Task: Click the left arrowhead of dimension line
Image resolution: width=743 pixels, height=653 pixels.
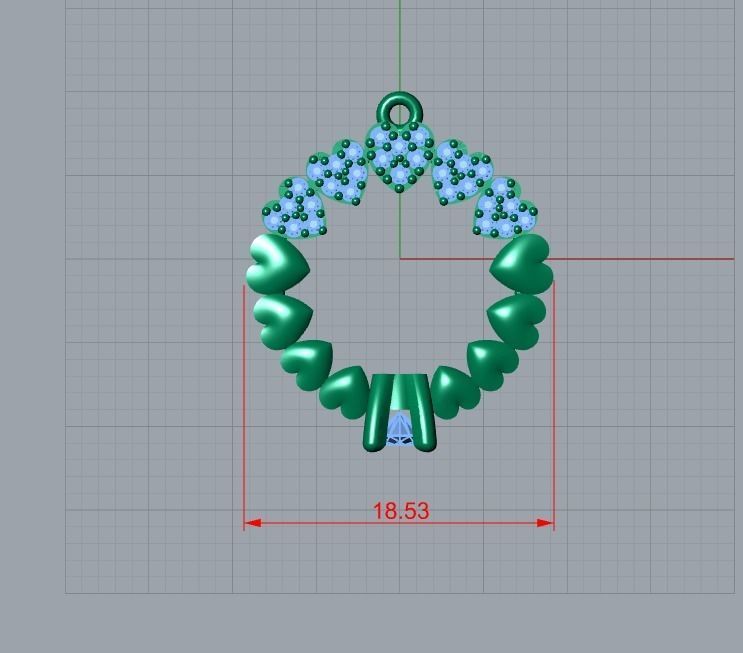Action: point(253,523)
